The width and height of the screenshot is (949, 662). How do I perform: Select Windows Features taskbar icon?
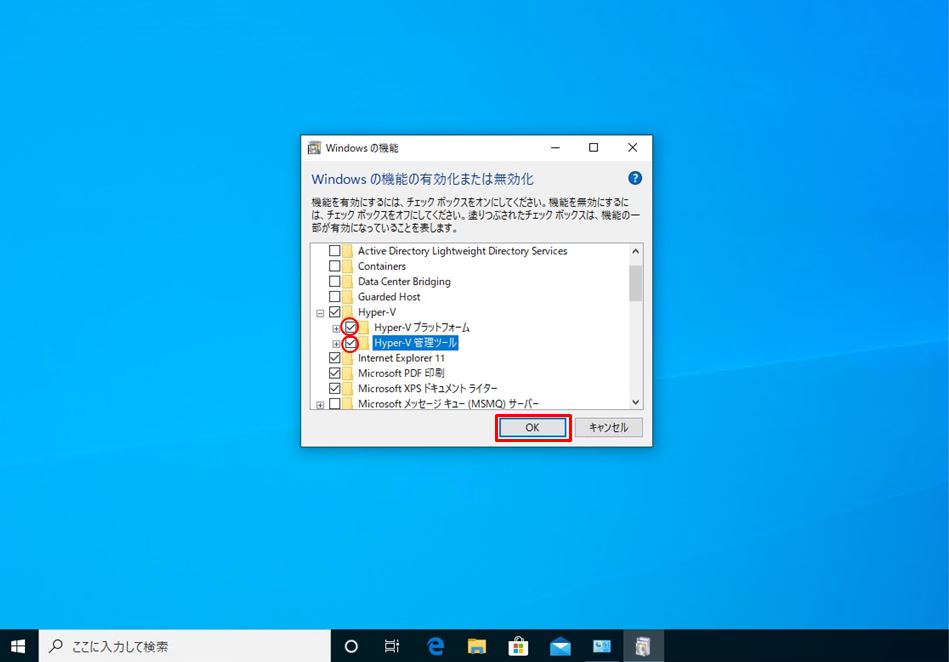point(643,646)
